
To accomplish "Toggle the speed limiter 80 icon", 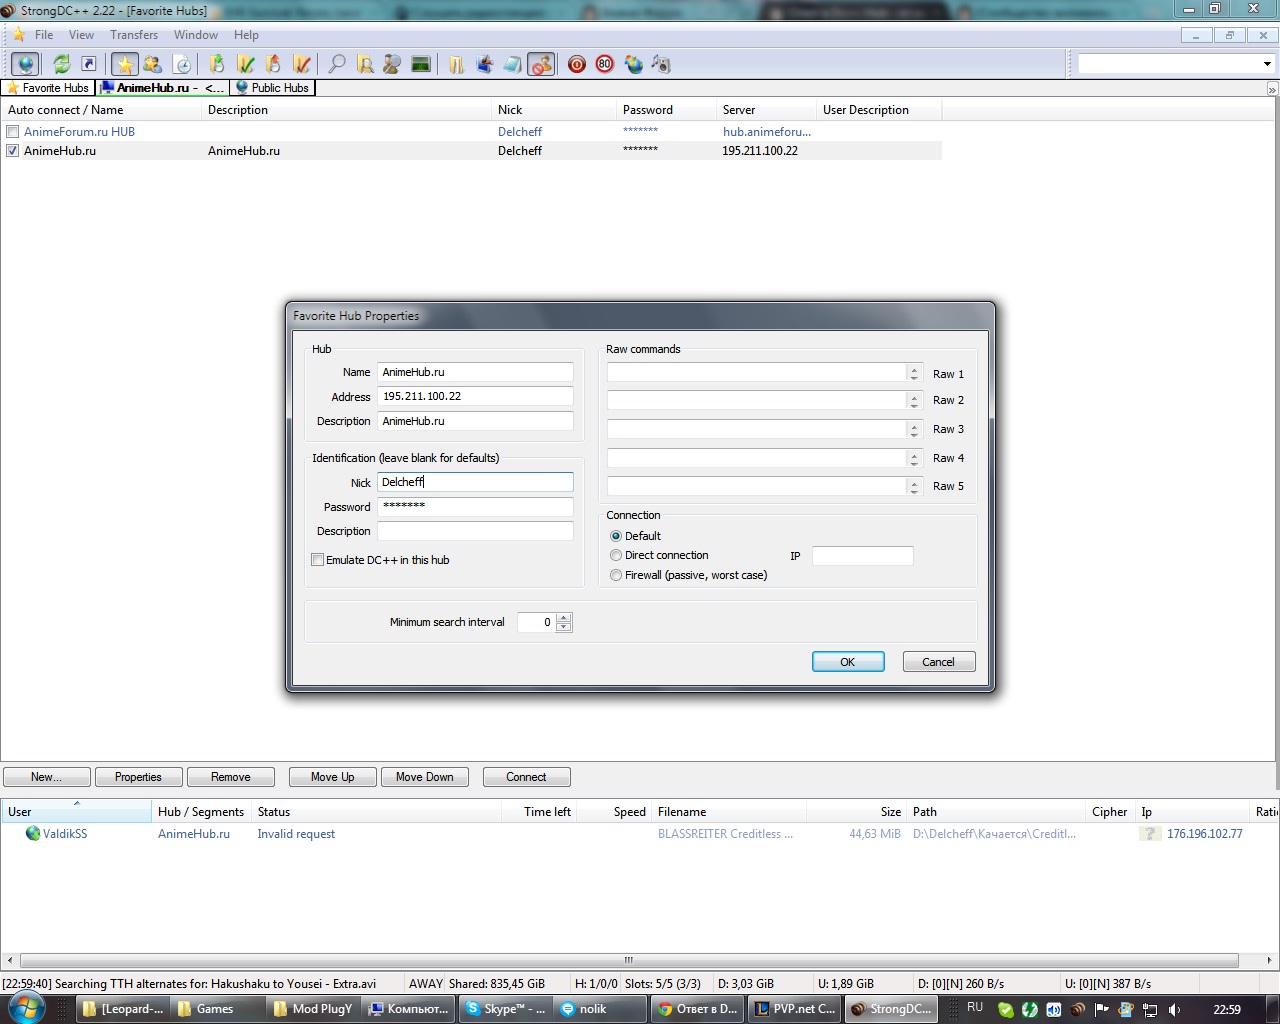I will pos(604,64).
